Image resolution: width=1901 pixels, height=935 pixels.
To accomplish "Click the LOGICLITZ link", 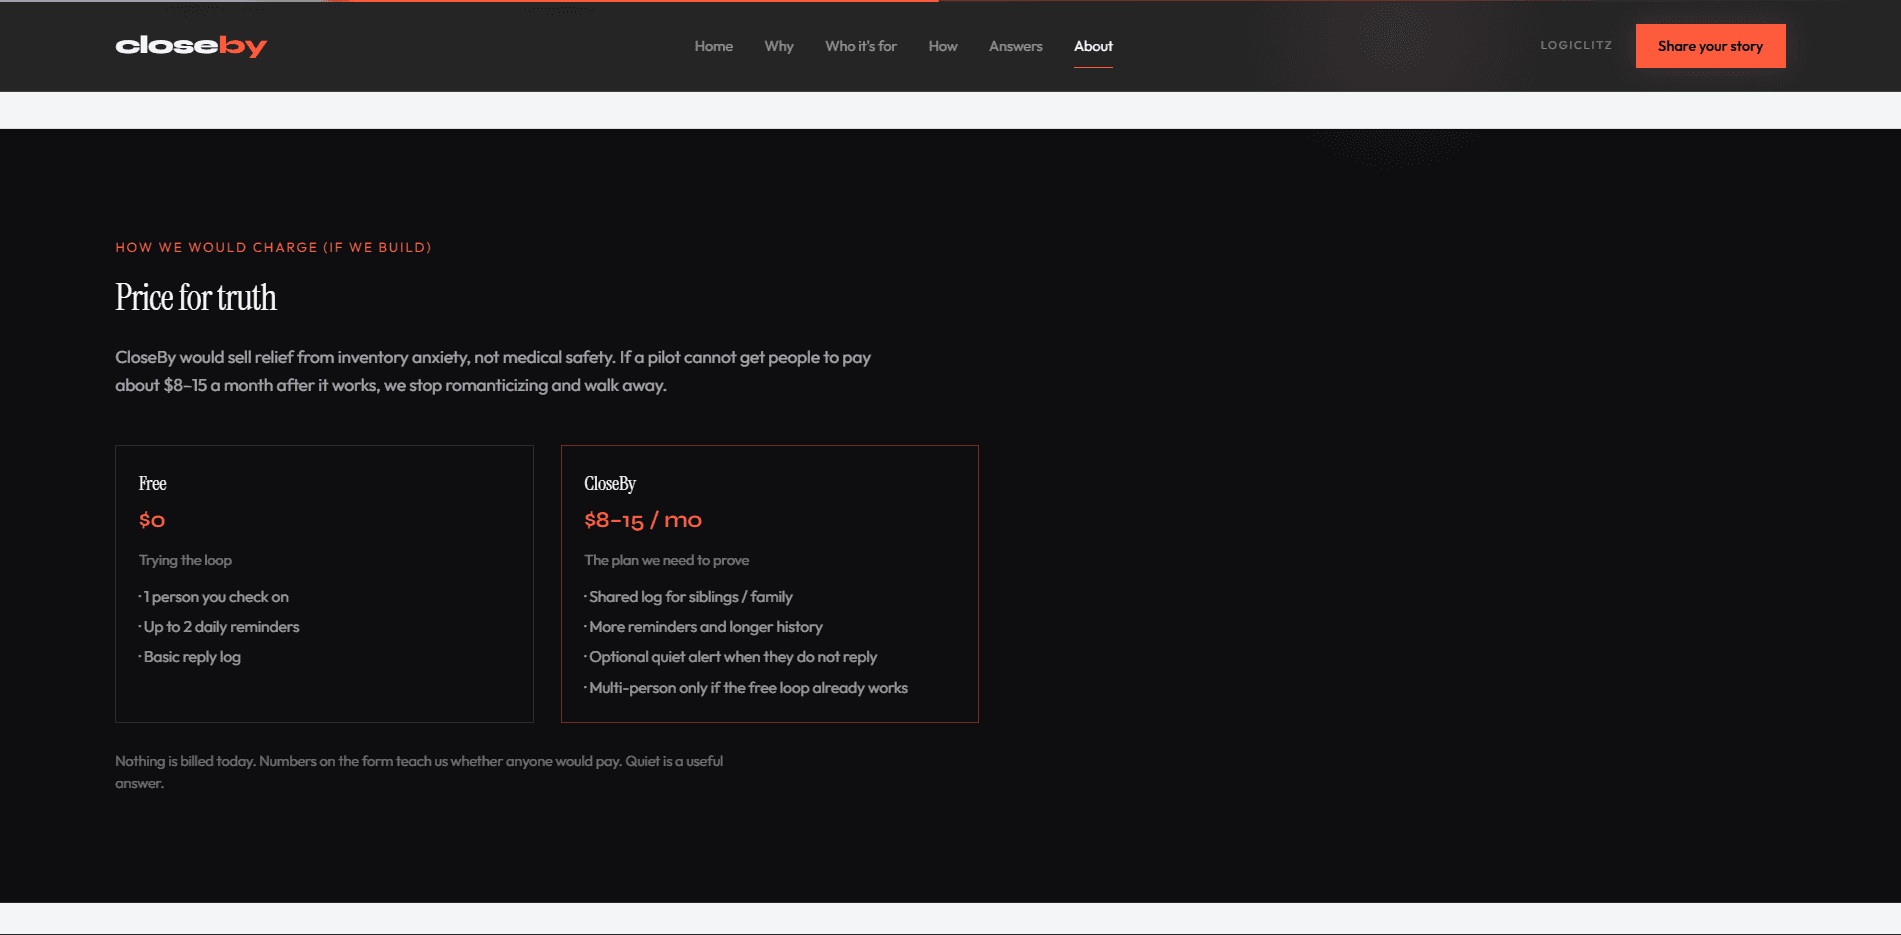I will (x=1576, y=45).
